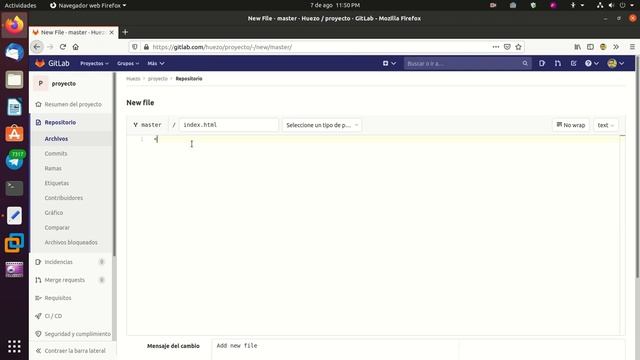The image size is (640, 360).
Task: Open the Files manager in dock
Action: 14,80
